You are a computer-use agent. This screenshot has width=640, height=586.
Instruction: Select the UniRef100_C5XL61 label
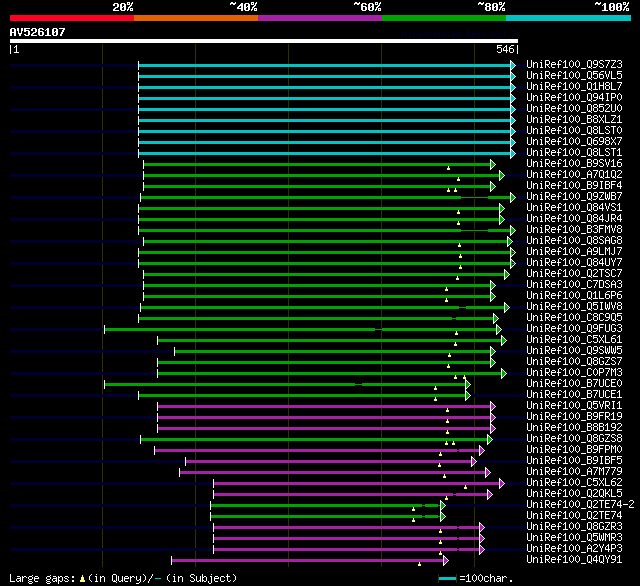point(574,340)
